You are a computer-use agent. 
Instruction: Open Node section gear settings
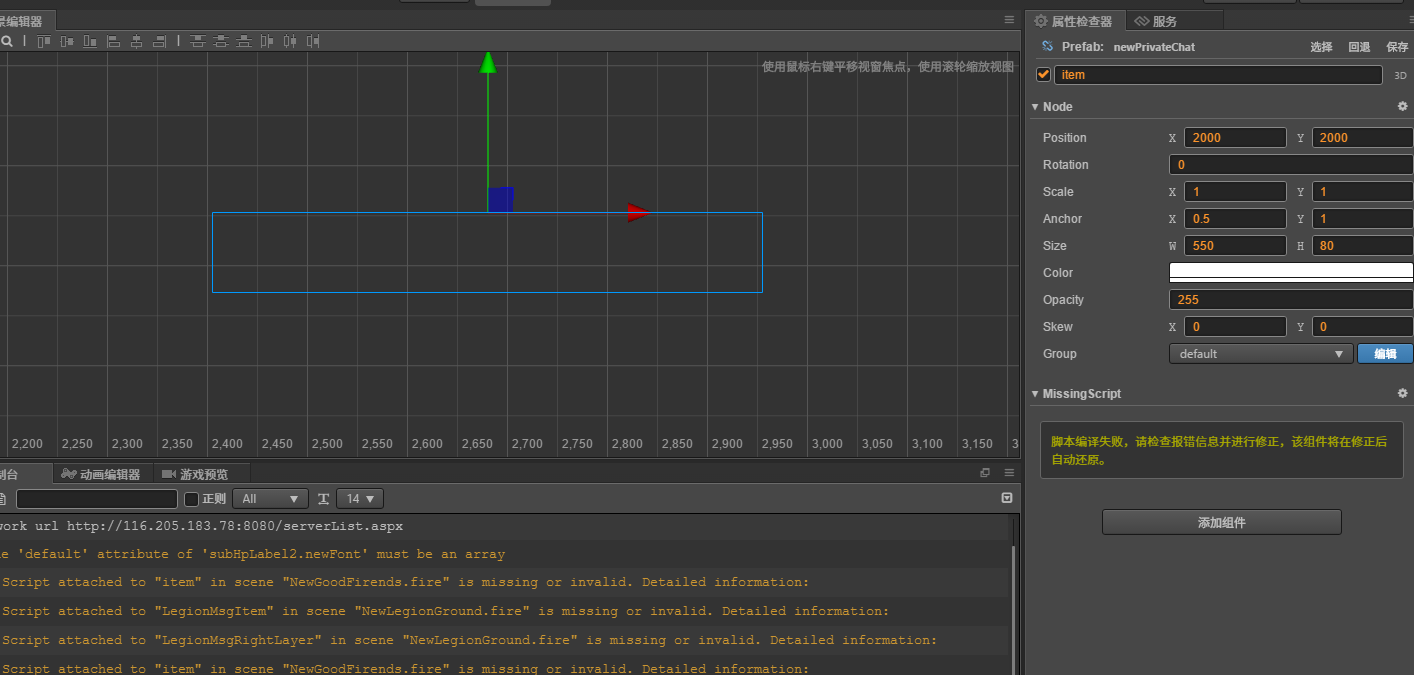[x=1402, y=107]
